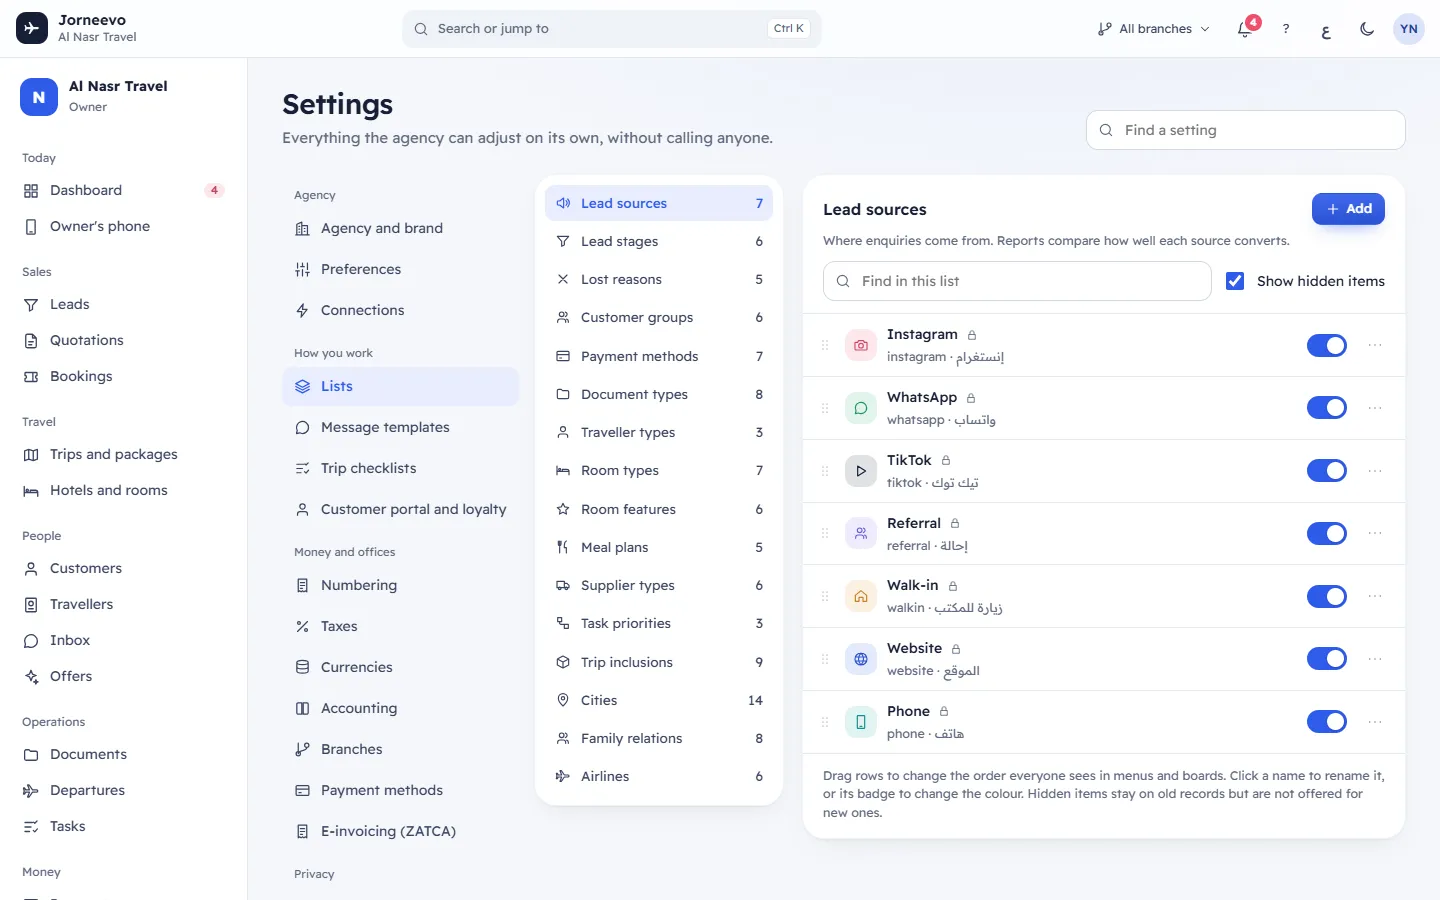The image size is (1440, 900).
Task: Open the more options for TikTok row
Action: pyautogui.click(x=1375, y=471)
